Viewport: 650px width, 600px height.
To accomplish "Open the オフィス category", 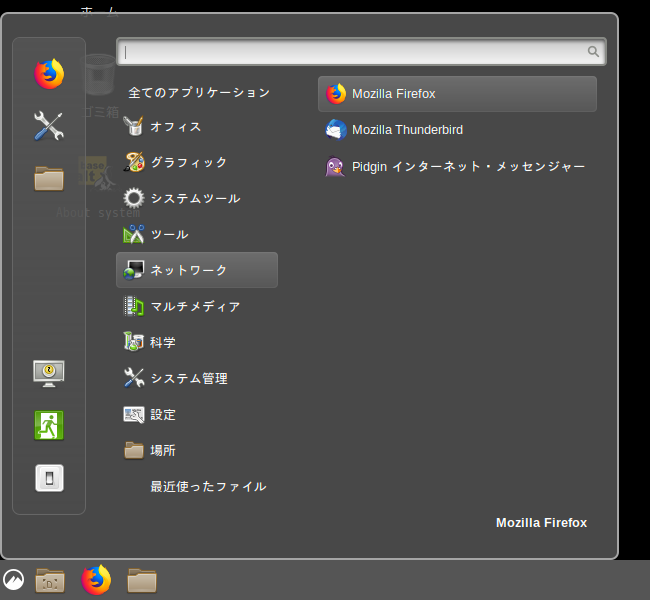I will click(x=197, y=126).
